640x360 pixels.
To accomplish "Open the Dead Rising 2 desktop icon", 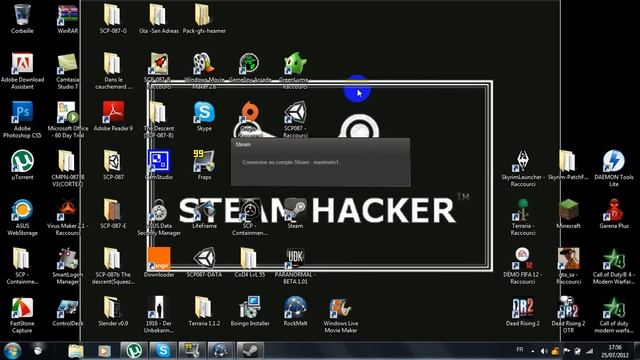I will (x=523, y=311).
